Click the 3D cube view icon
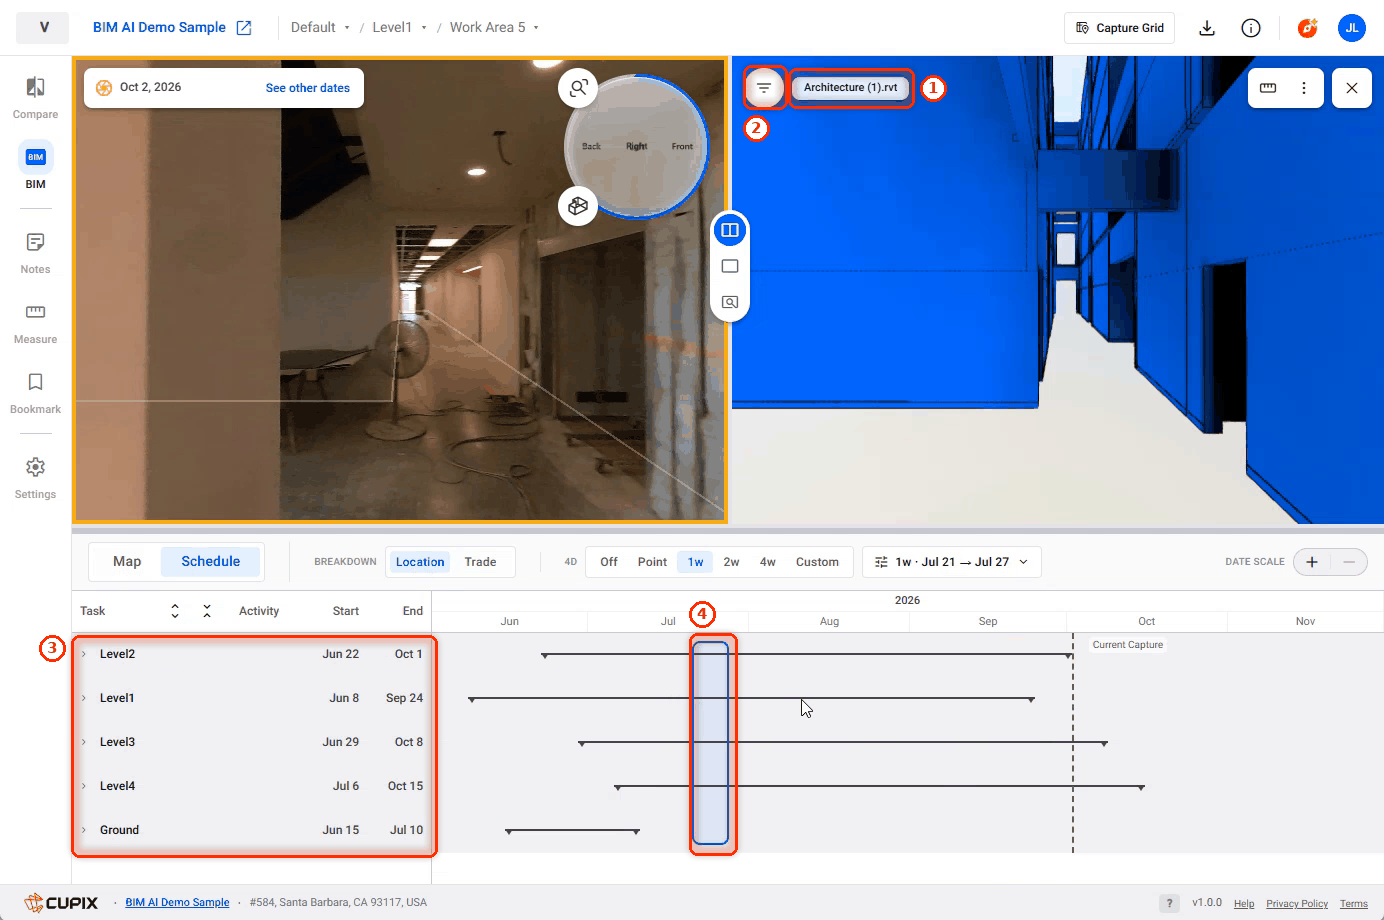This screenshot has width=1384, height=920. click(x=578, y=206)
